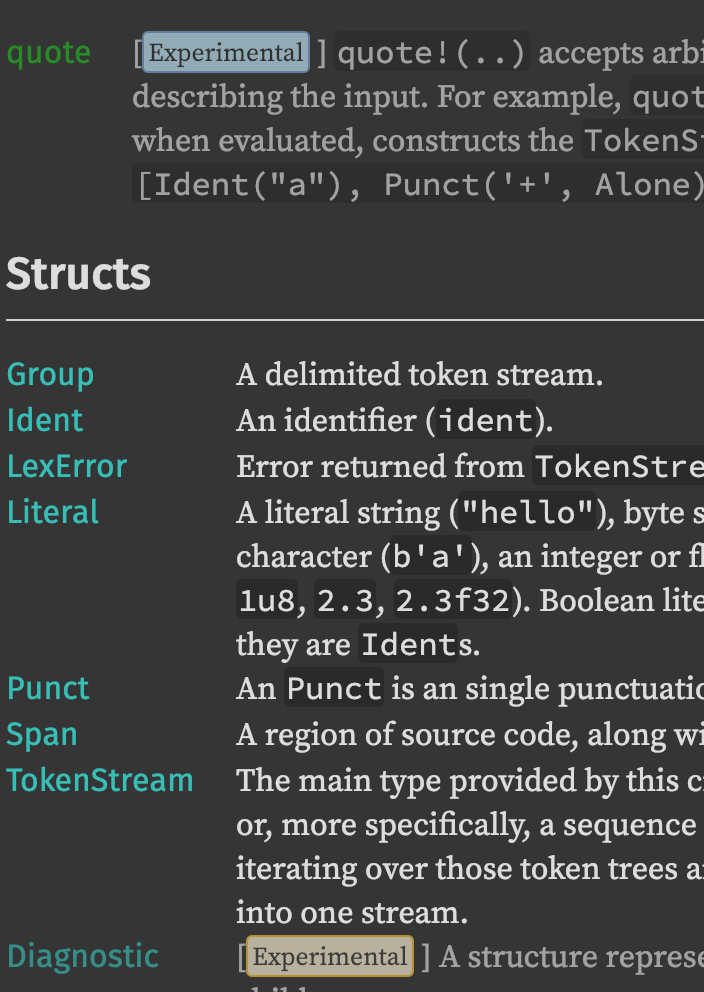704x992 pixels.
Task: Click the inline code ident in Ident description
Action: coord(487,421)
